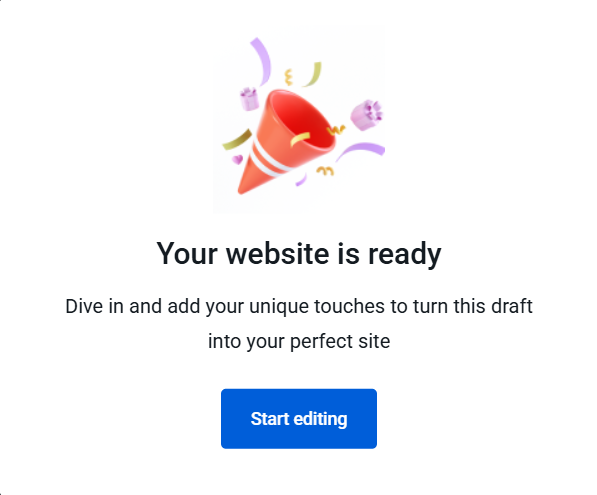Click the white stripes on the cone
The height and width of the screenshot is (495, 597).
tap(267, 161)
